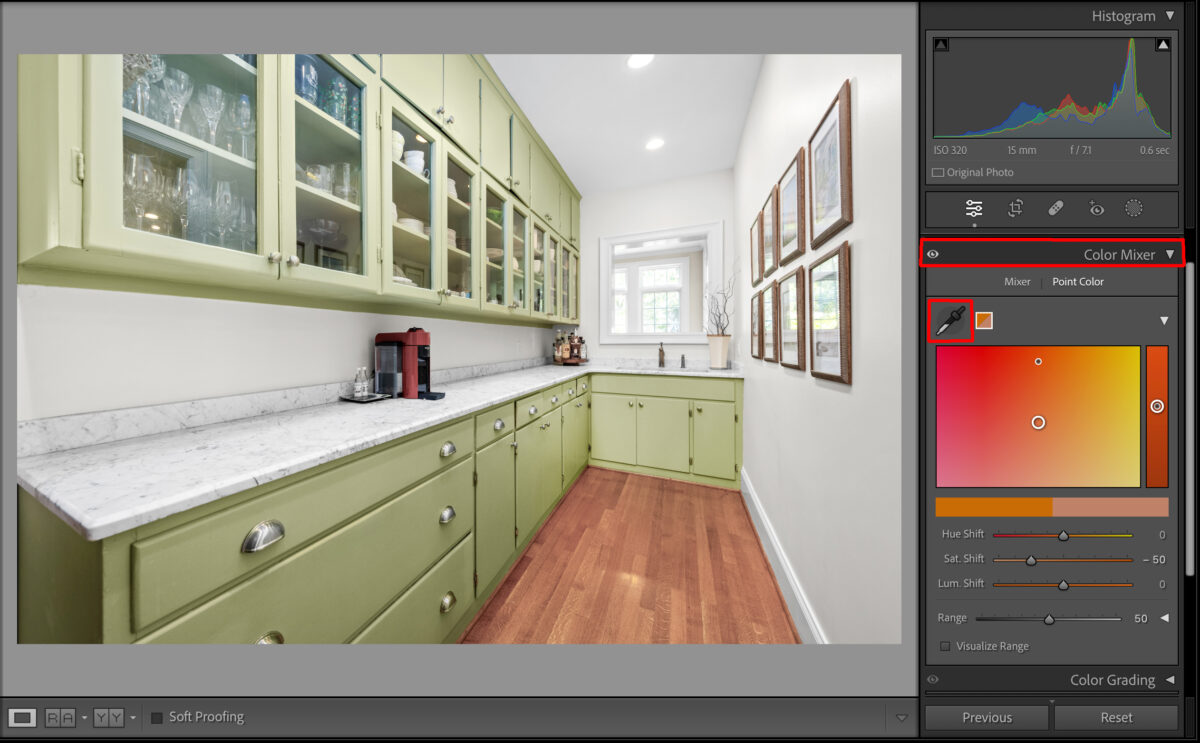Select the Loupe view icon
Screen dimensions: 1200x743
pos(22,717)
